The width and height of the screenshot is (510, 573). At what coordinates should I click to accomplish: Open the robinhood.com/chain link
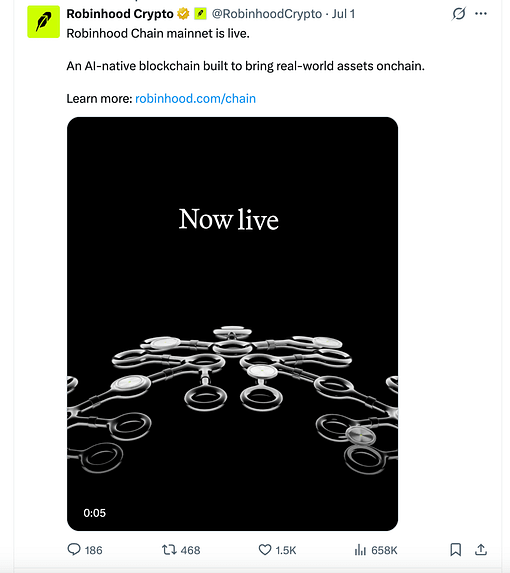pyautogui.click(x=195, y=99)
